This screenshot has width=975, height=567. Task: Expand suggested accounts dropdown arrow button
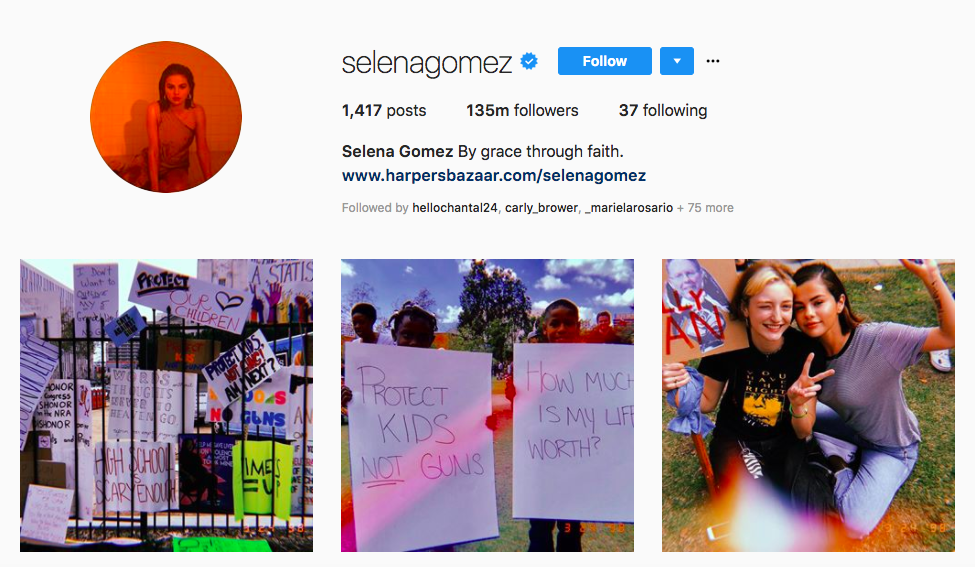pos(677,61)
